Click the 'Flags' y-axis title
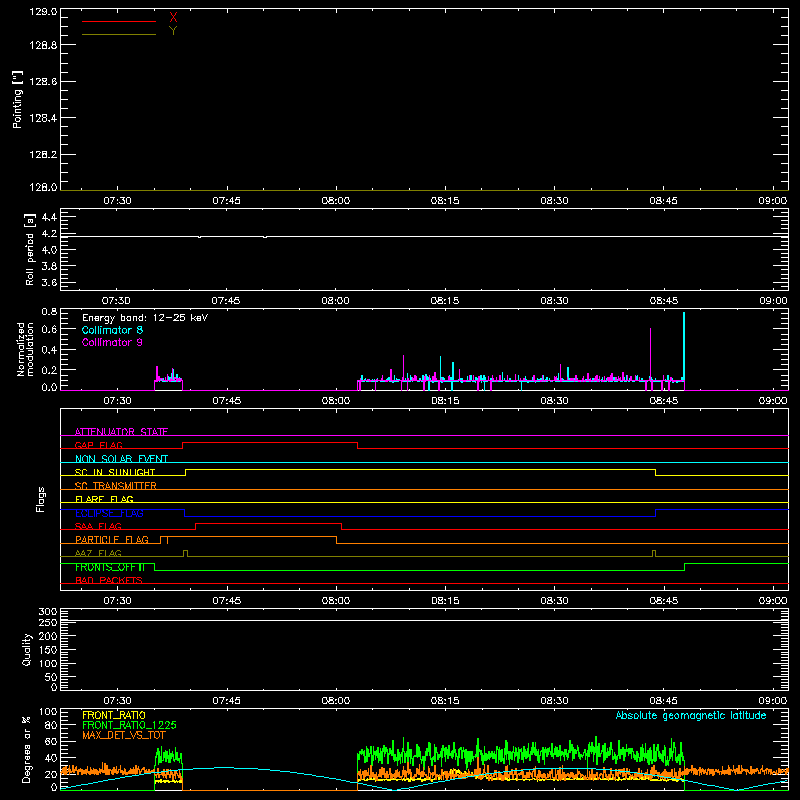Screen dimensions: 800x800 [40, 499]
